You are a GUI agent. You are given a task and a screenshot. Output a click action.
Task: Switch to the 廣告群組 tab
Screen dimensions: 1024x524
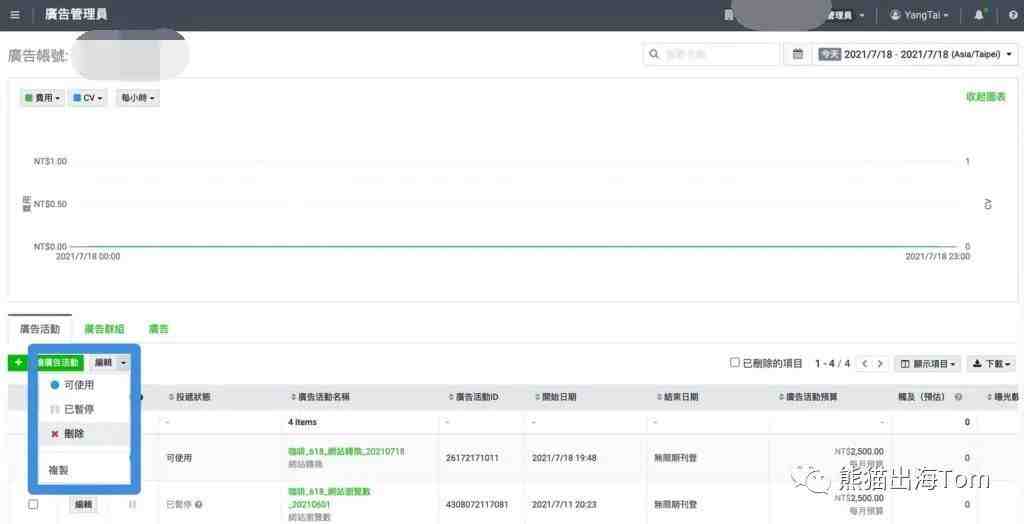point(104,329)
